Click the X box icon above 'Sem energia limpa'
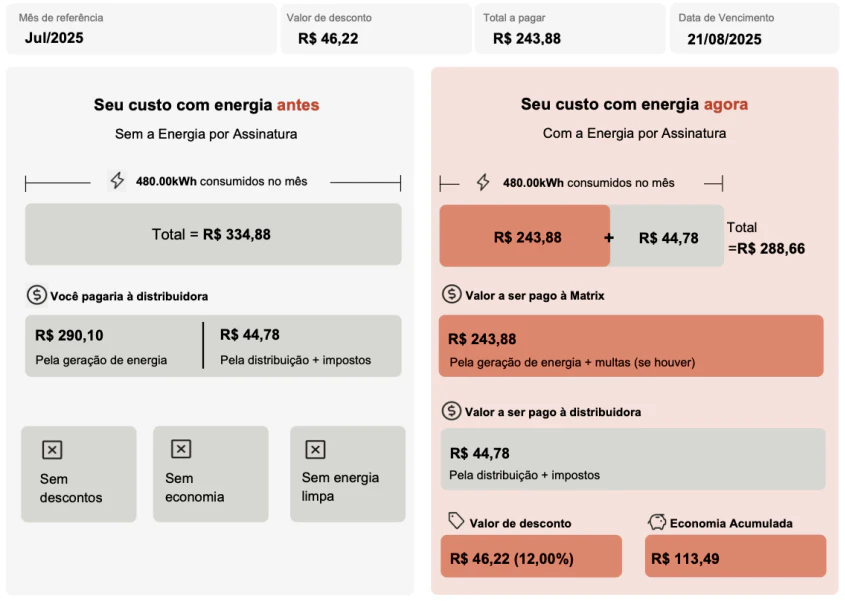Image resolution: width=845 pixels, height=601 pixels. [x=315, y=450]
